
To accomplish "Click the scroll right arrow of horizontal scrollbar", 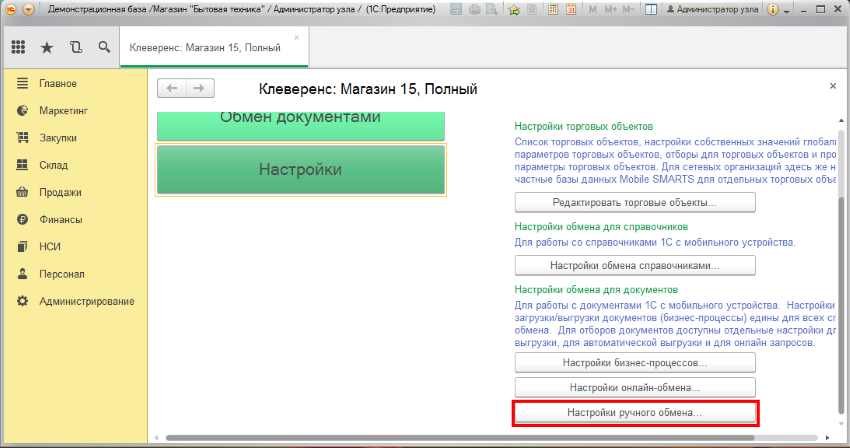I will (827, 438).
